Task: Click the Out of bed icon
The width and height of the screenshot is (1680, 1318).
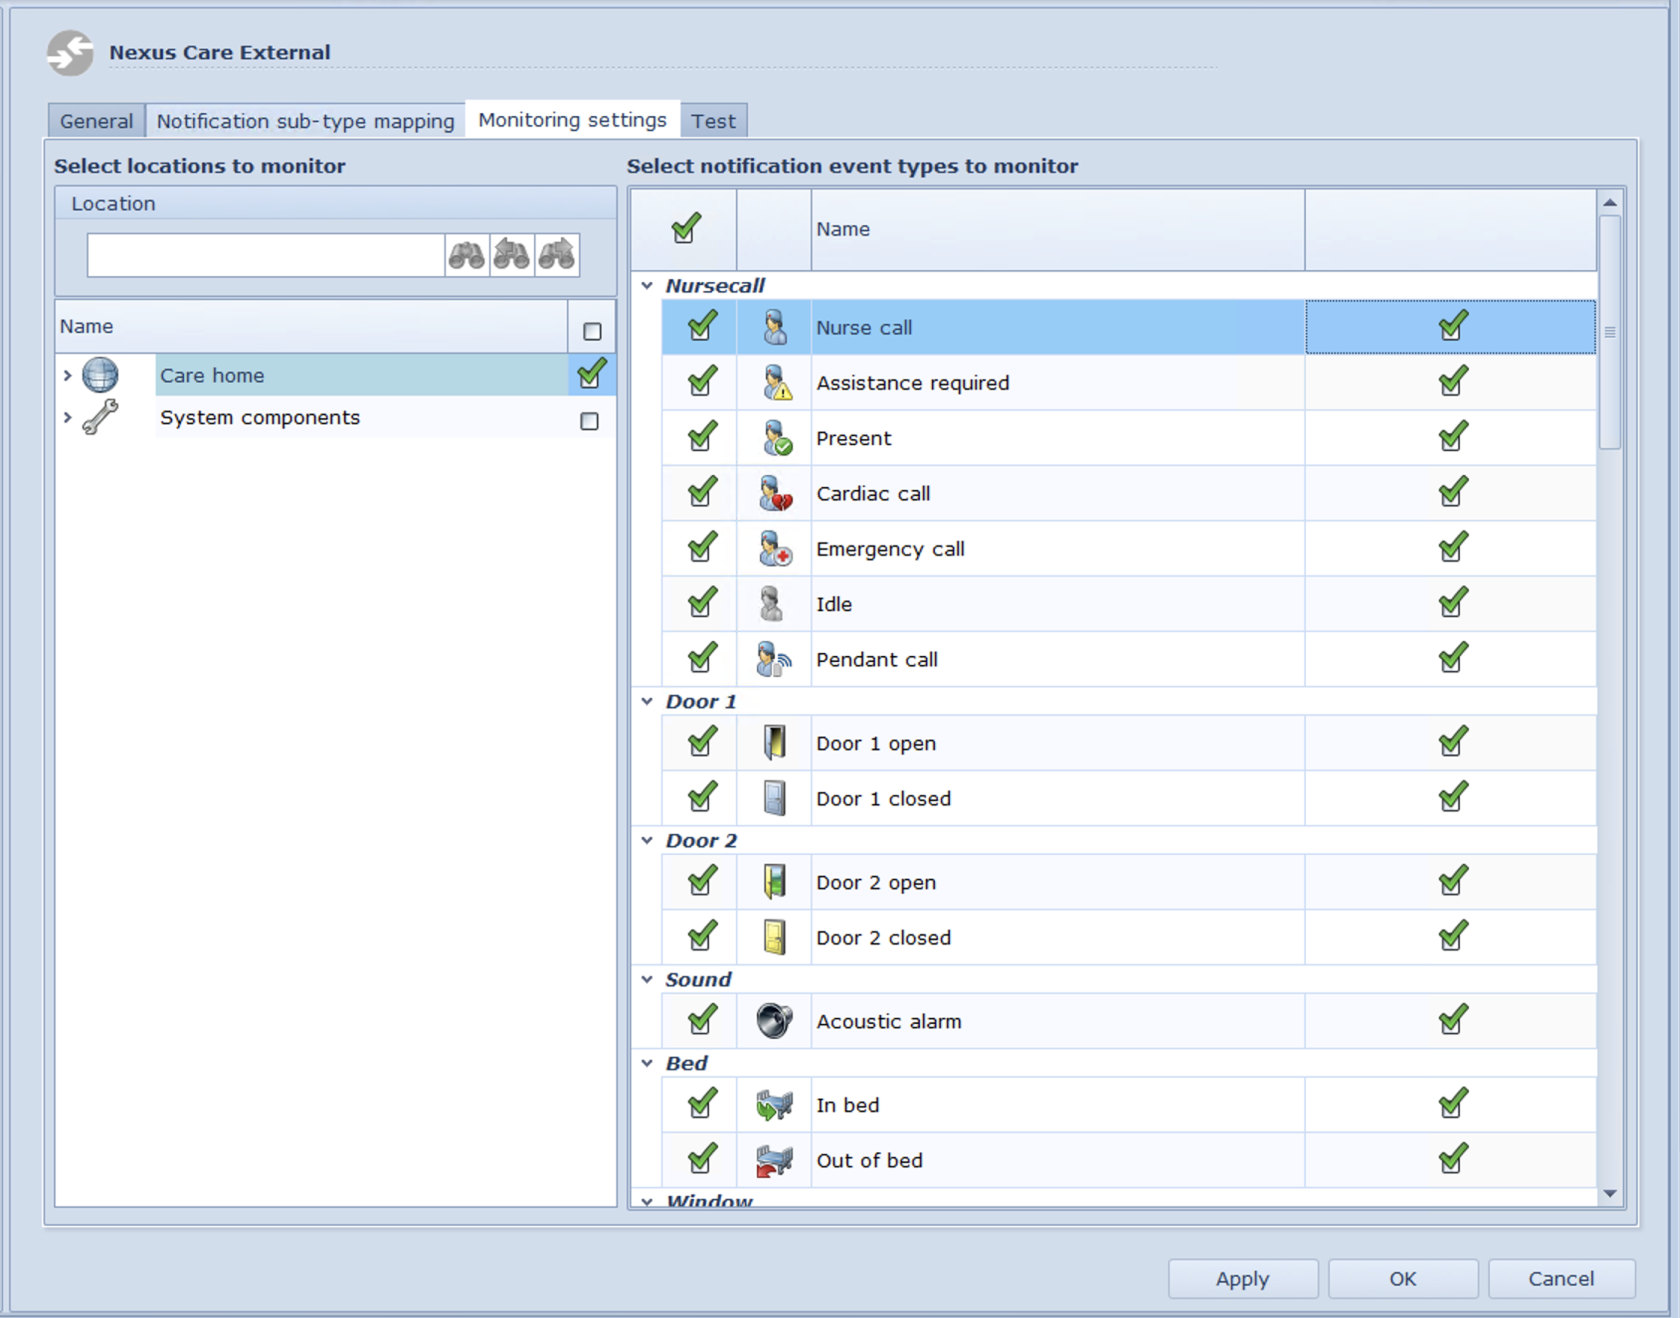Action: click(x=774, y=1160)
